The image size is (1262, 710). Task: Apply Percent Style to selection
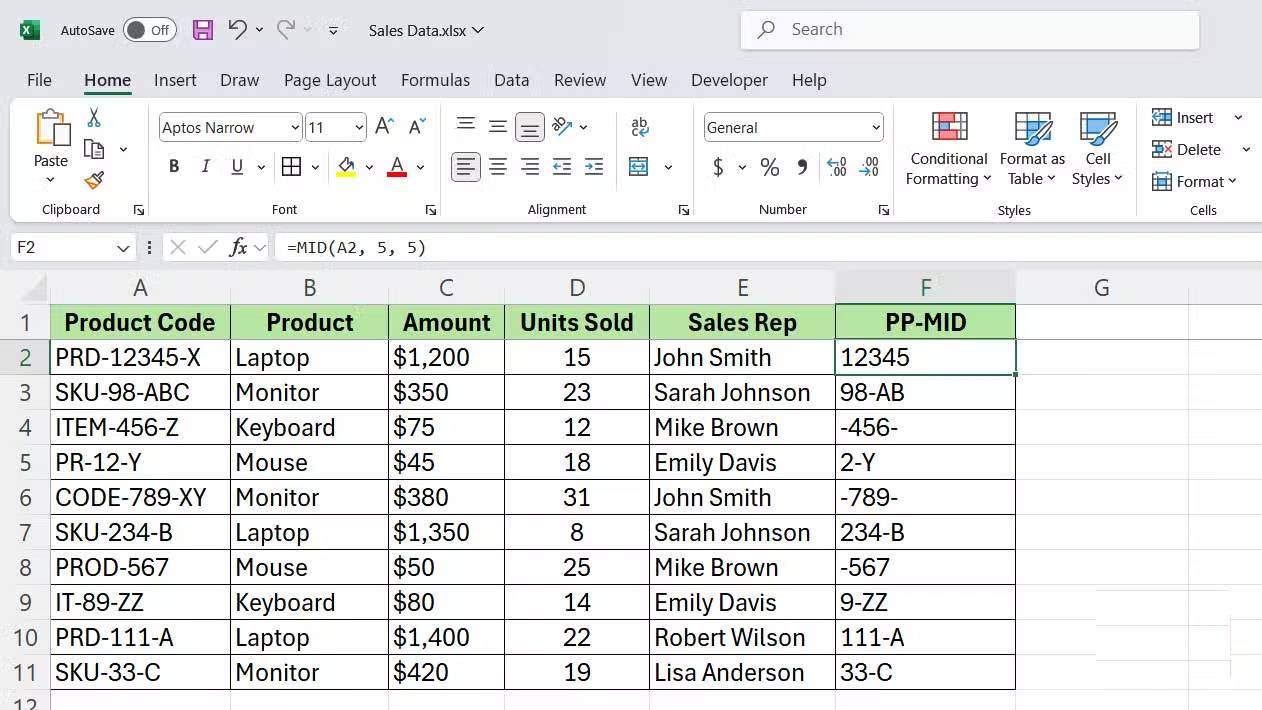click(769, 167)
